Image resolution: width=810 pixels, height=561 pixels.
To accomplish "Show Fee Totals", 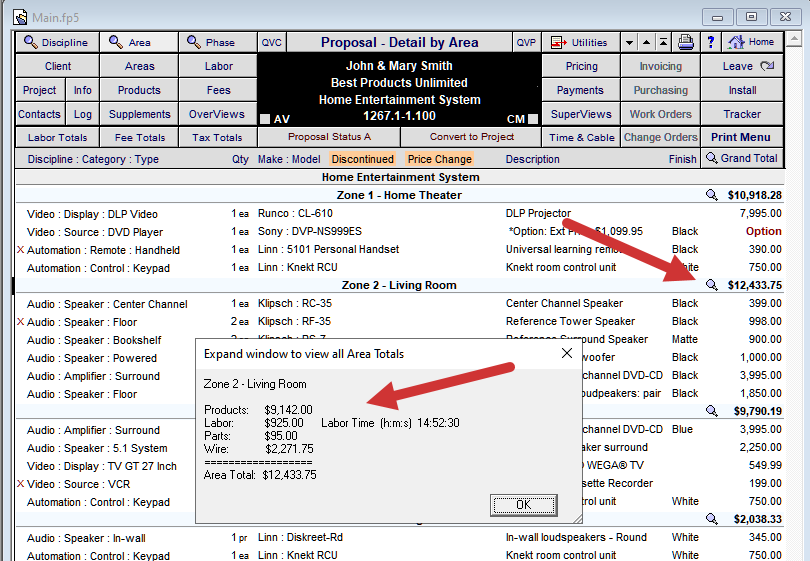I will (139, 137).
